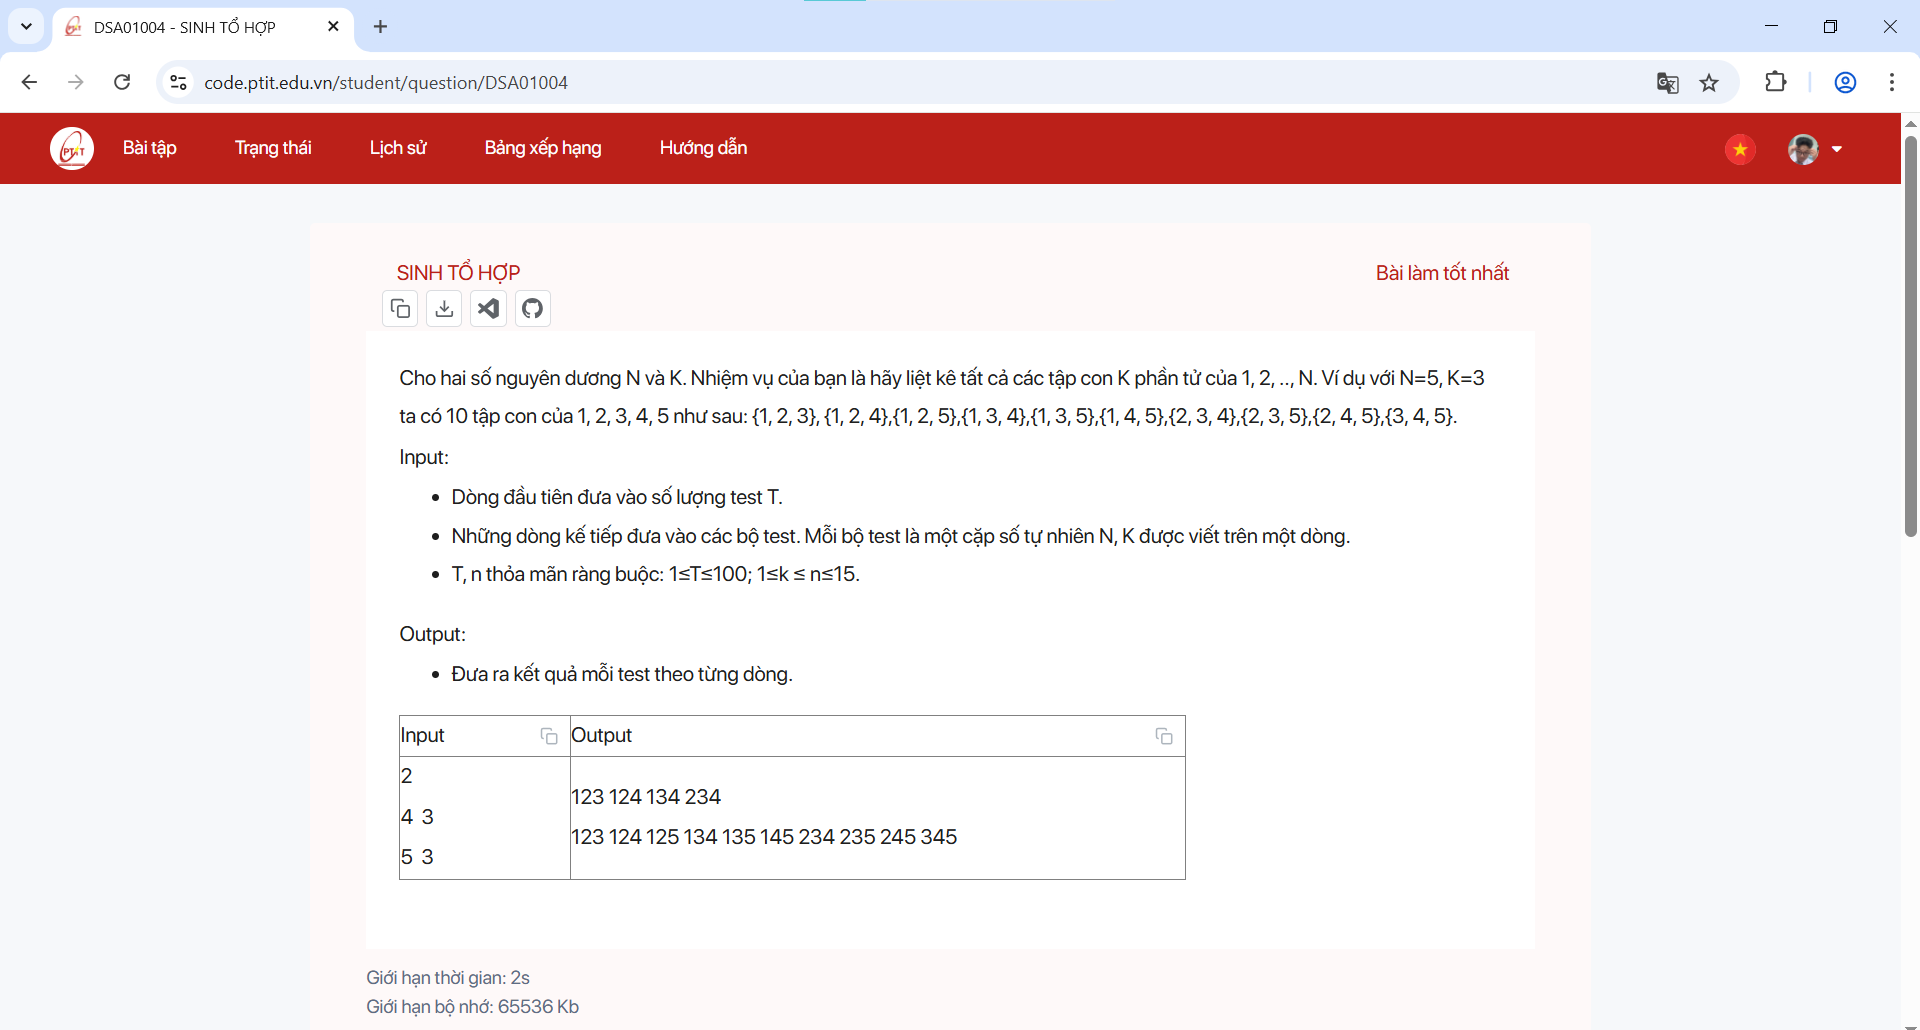This screenshot has height=1030, width=1920.
Task: Click site permissions toggle icon near URL
Action: click(177, 83)
